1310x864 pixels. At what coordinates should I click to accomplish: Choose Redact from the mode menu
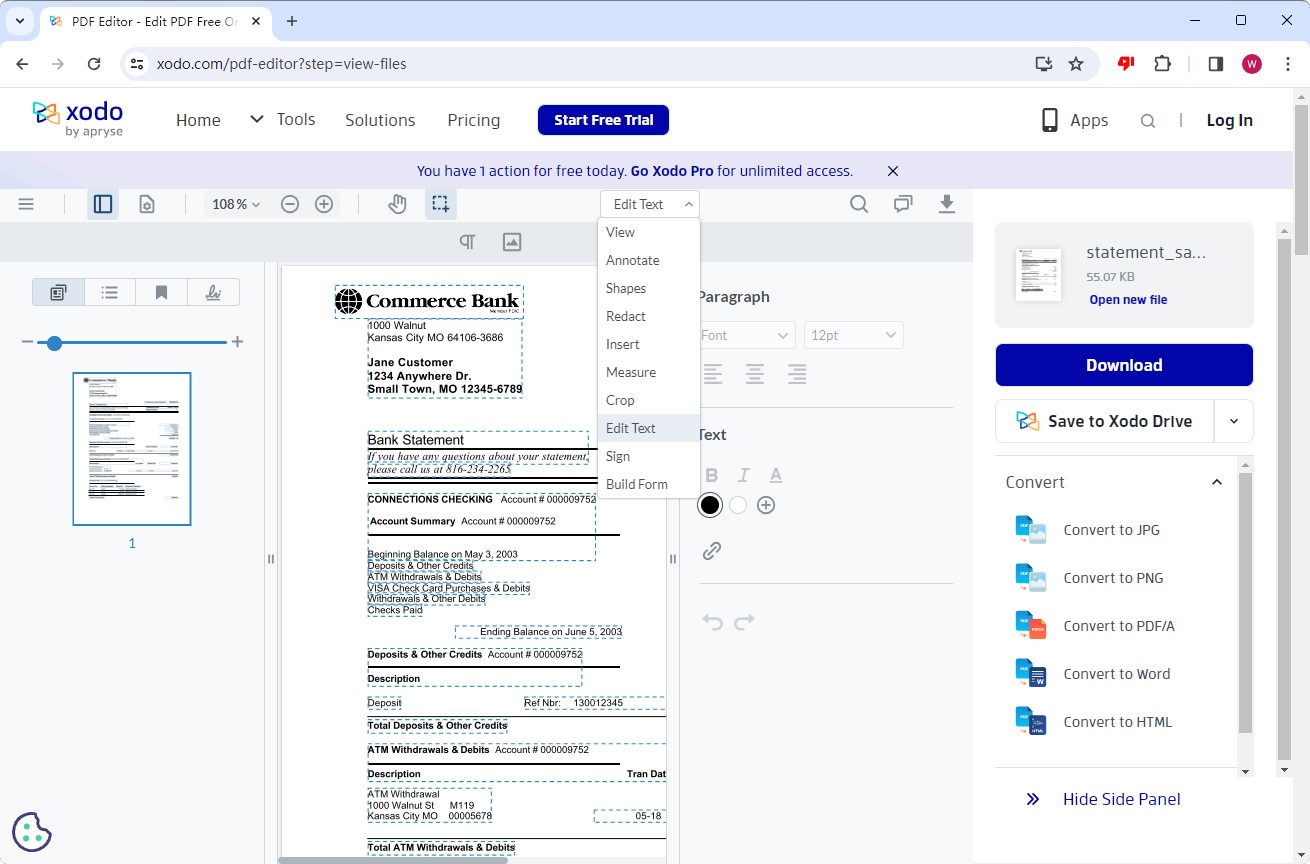(x=649, y=316)
